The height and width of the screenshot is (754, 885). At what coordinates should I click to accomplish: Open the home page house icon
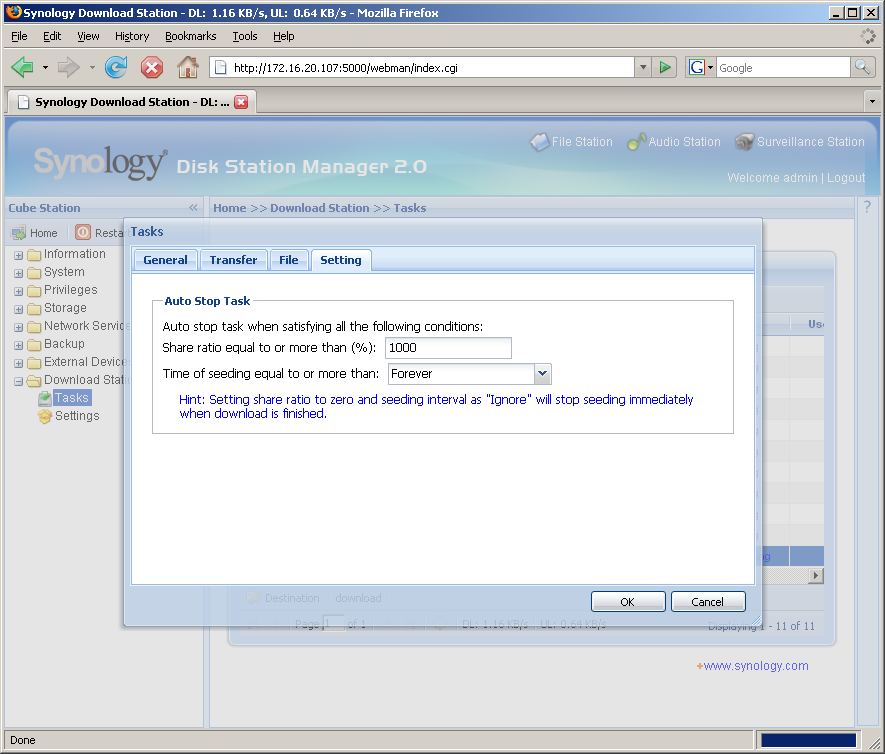click(x=188, y=68)
